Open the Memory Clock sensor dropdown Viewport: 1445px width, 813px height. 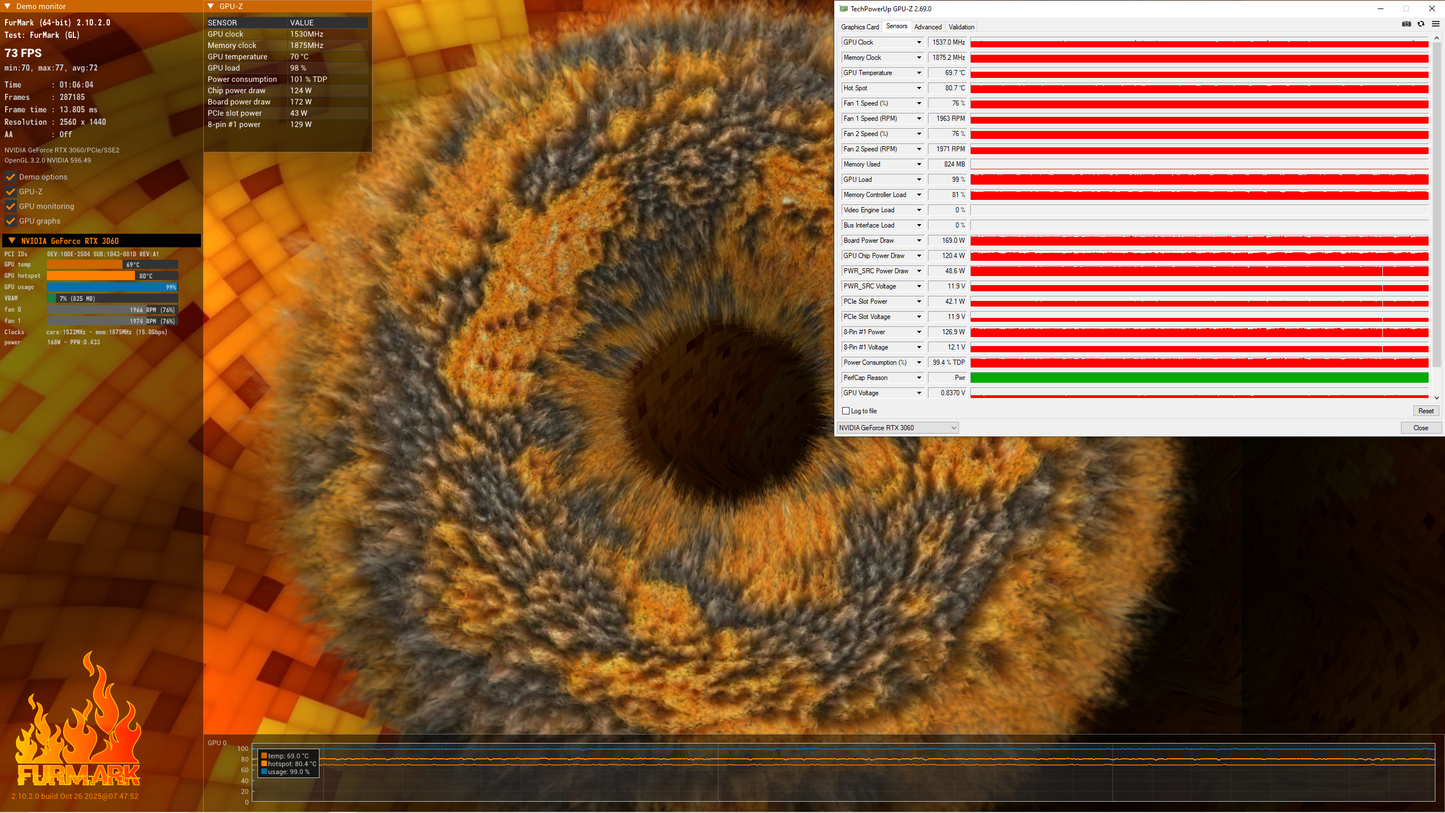(919, 58)
